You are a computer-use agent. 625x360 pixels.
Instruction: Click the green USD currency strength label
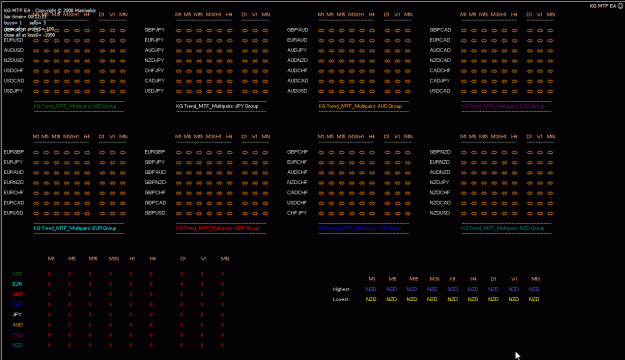17,274
